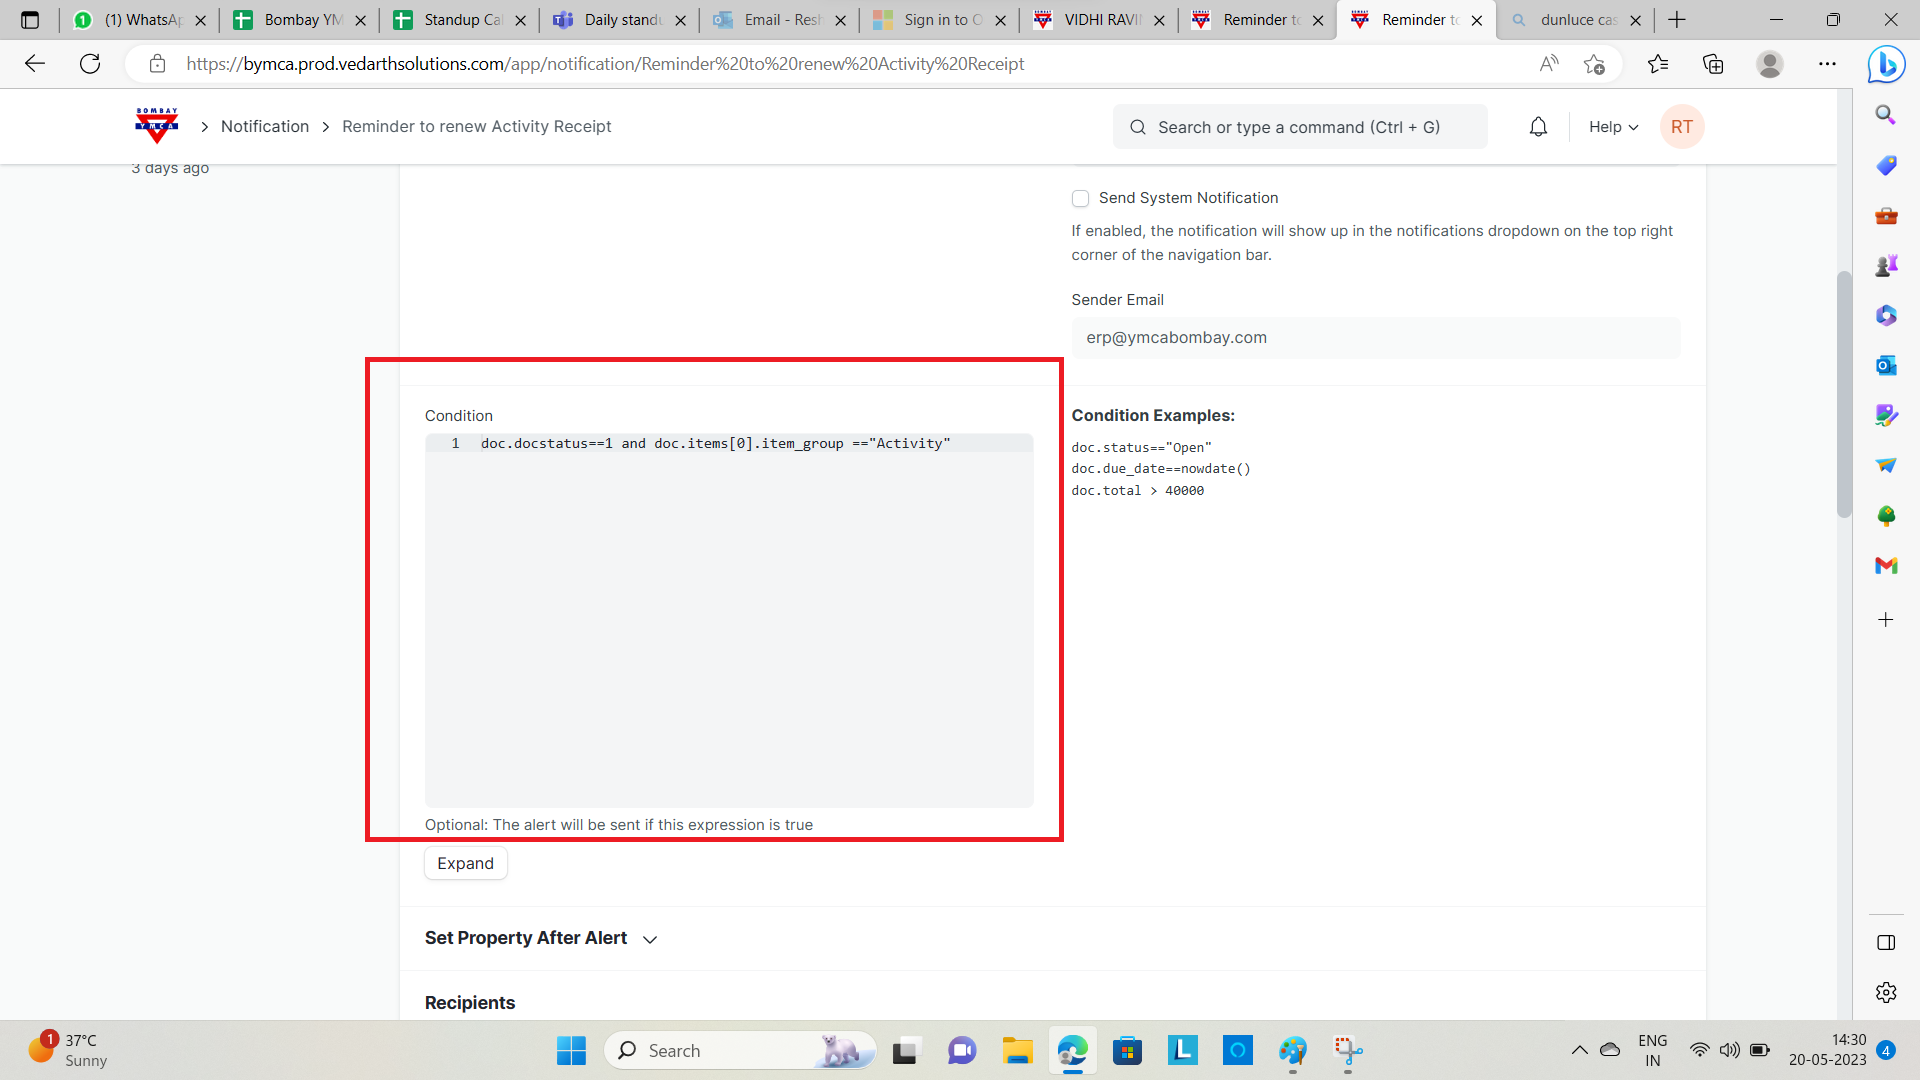Go to the Notification breadcrumb link

265,127
